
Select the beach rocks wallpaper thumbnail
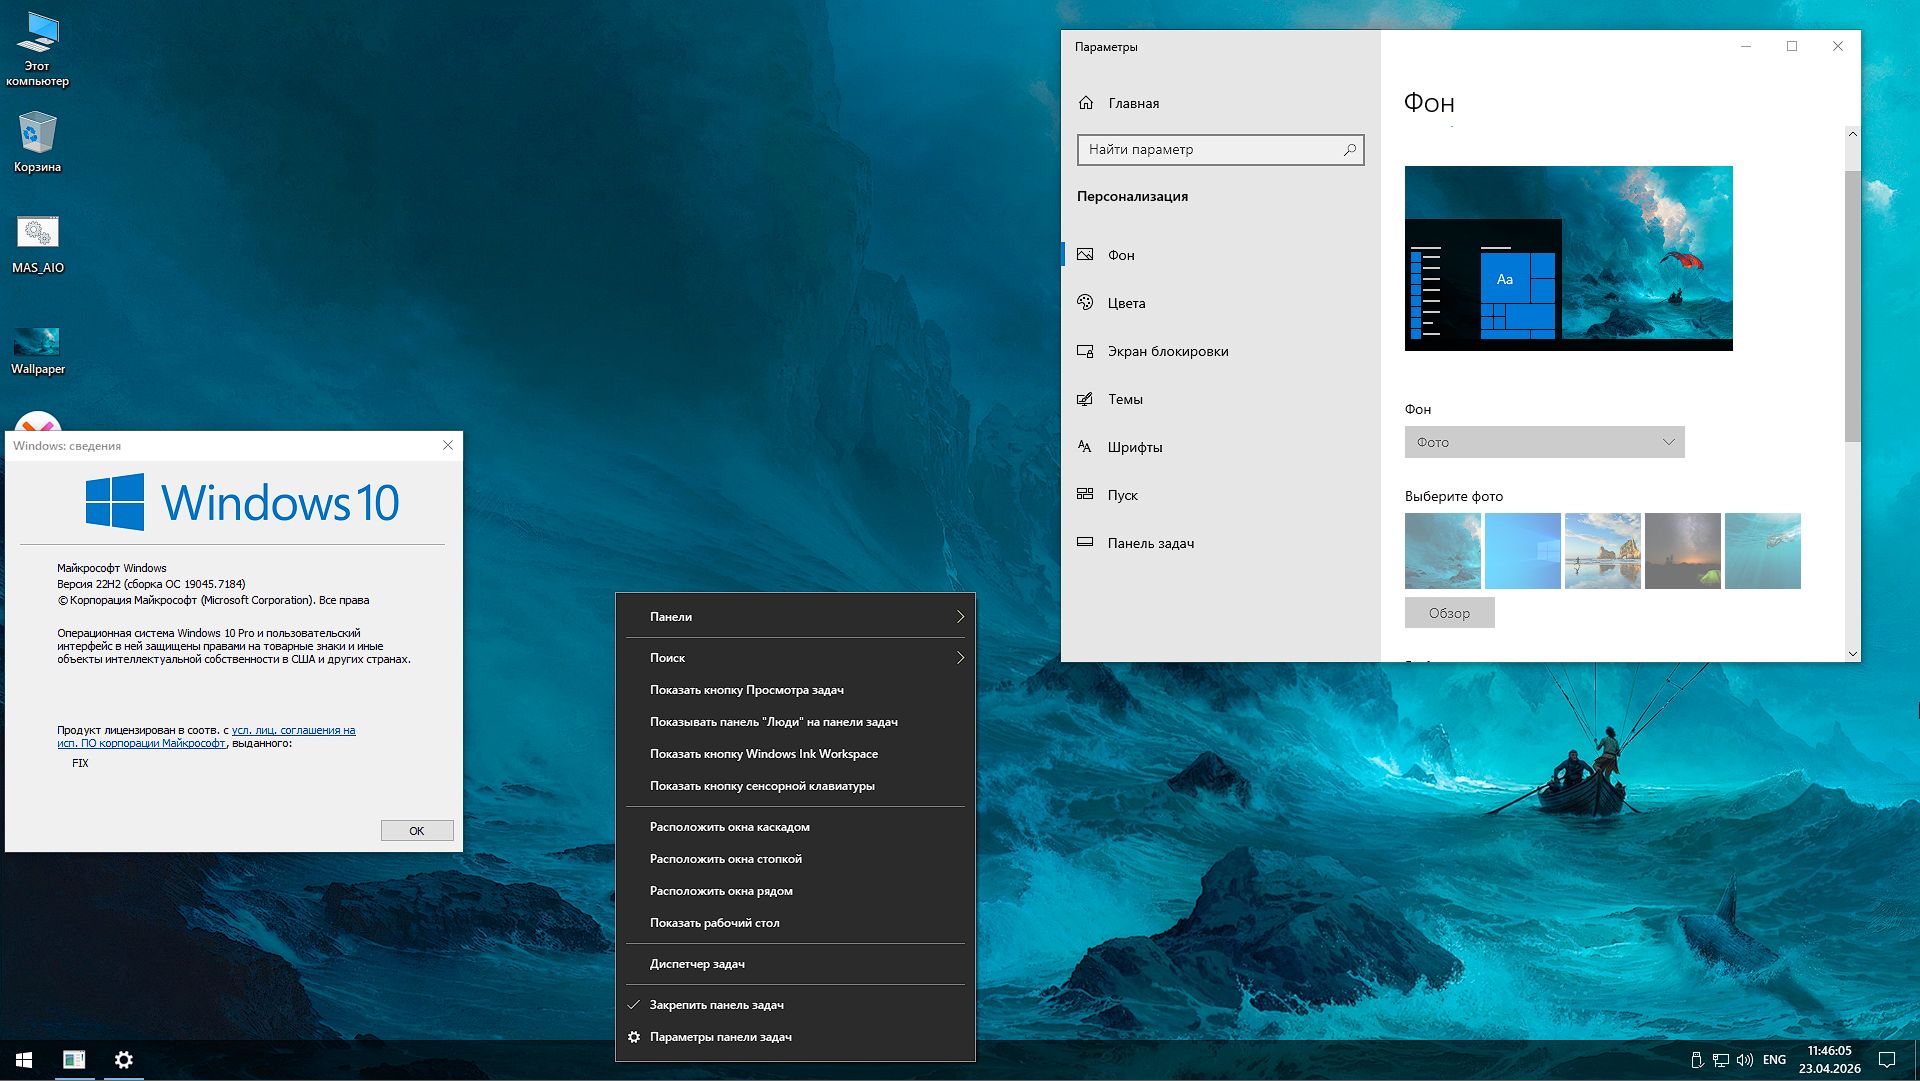point(1602,551)
